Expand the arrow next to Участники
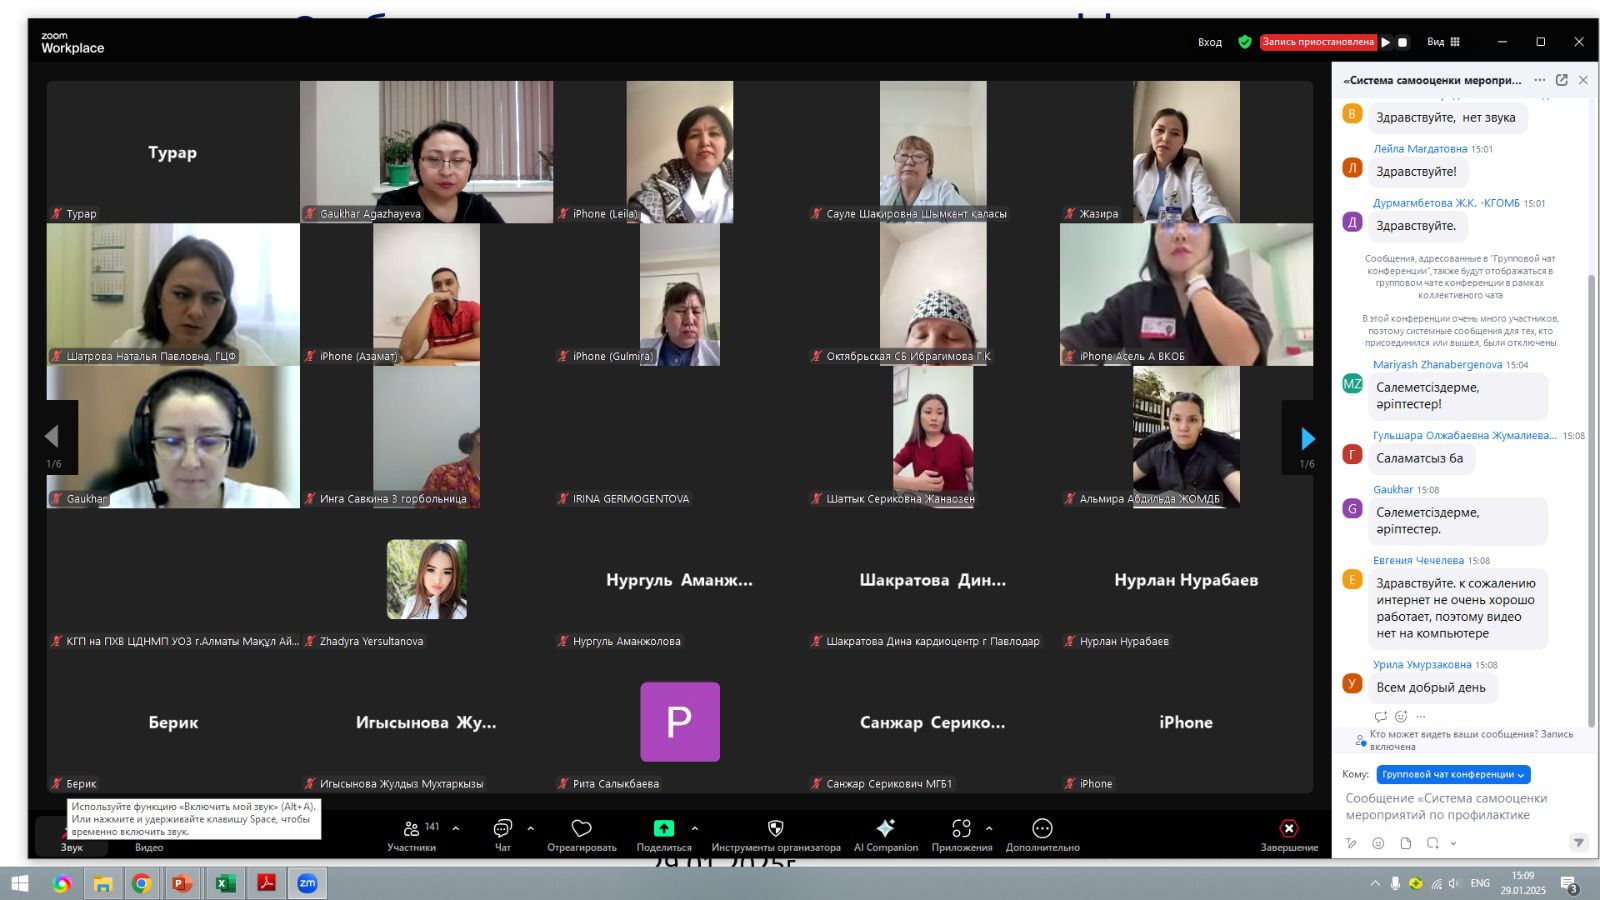 456,828
